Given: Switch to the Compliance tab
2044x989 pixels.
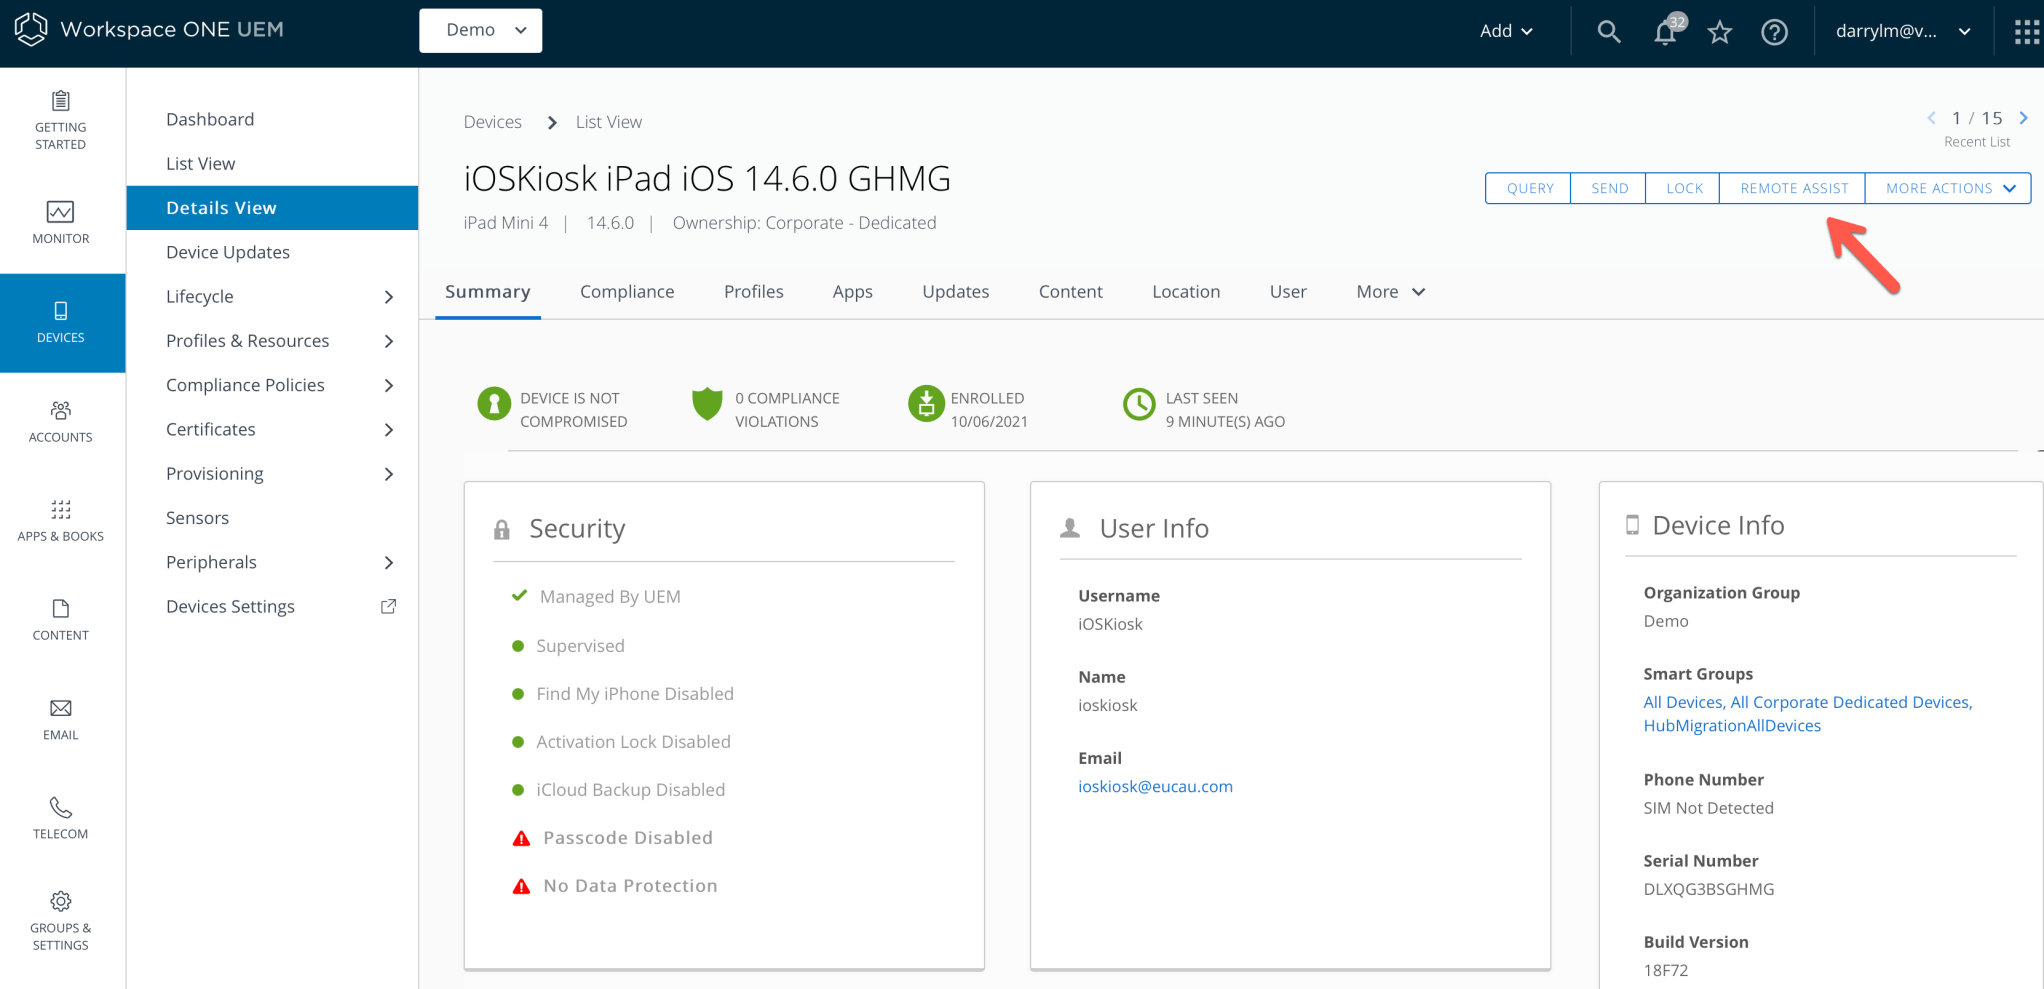Looking at the screenshot, I should click(x=627, y=291).
